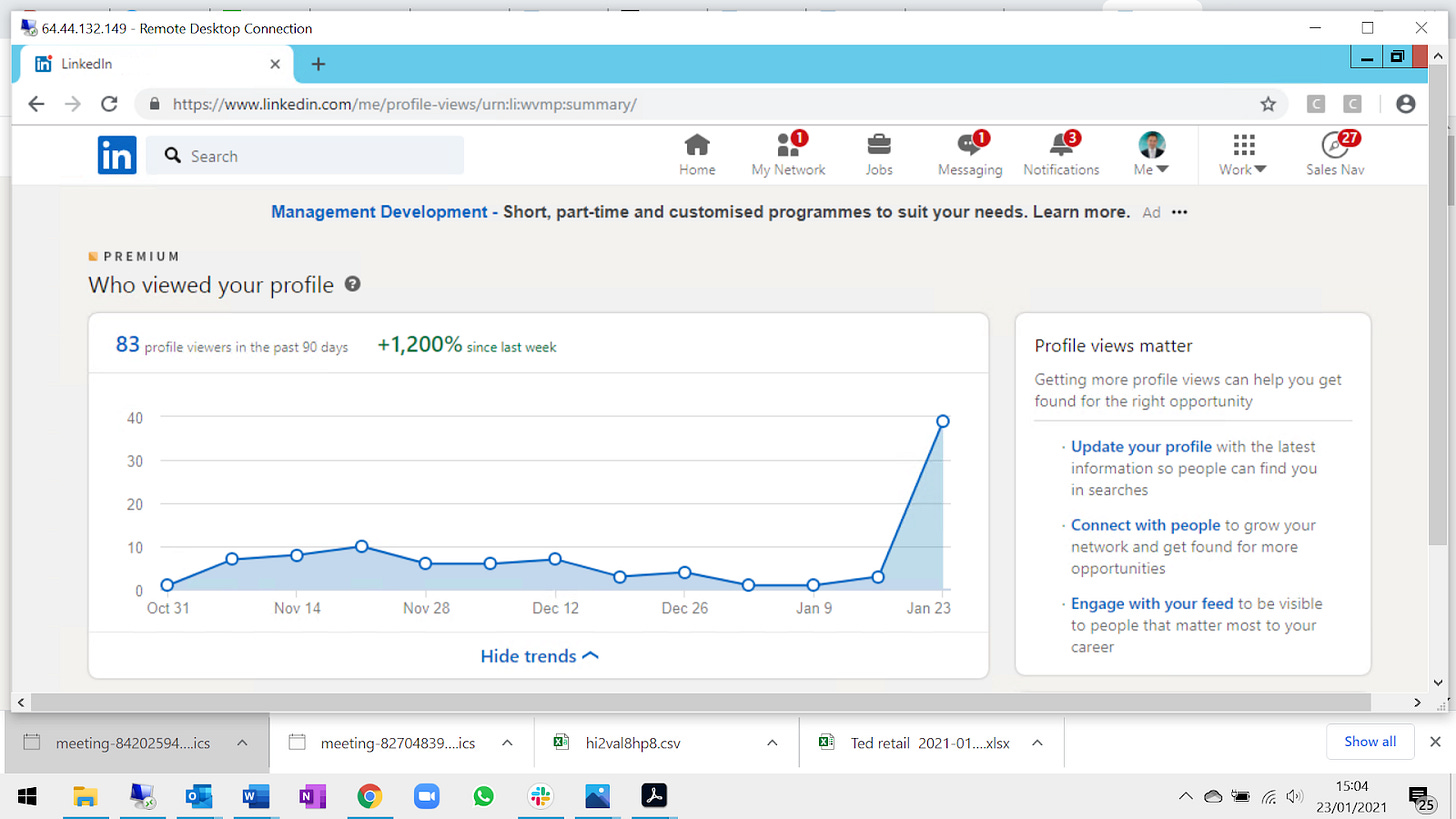Image resolution: width=1456 pixels, height=819 pixels.
Task: Open Windows Start menu
Action: pos(28,796)
